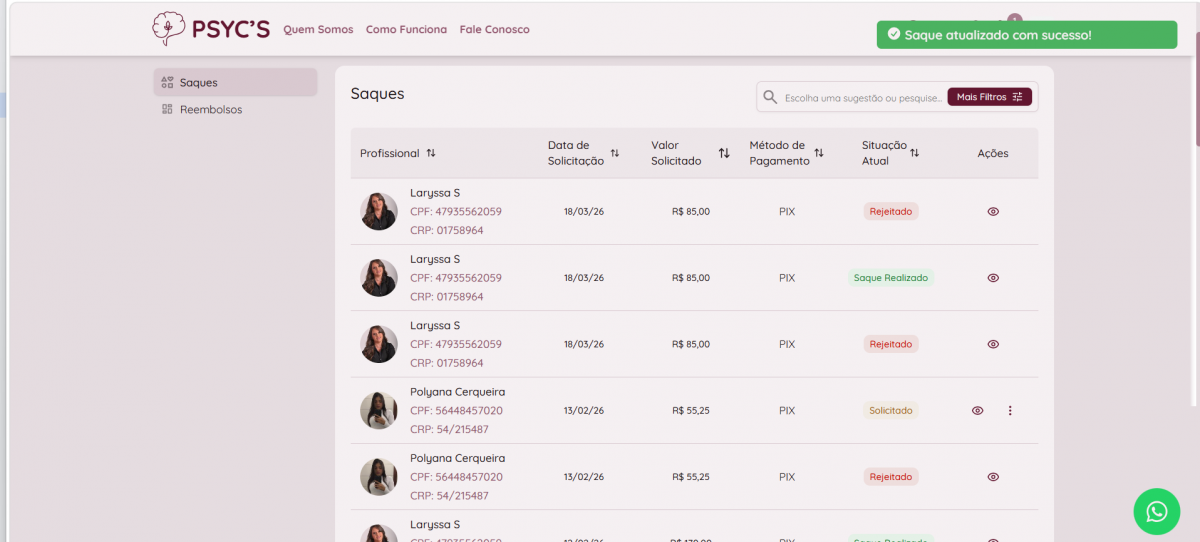The image size is (1200, 542).
Task: Focus the search suggestion input field
Action: tap(862, 98)
